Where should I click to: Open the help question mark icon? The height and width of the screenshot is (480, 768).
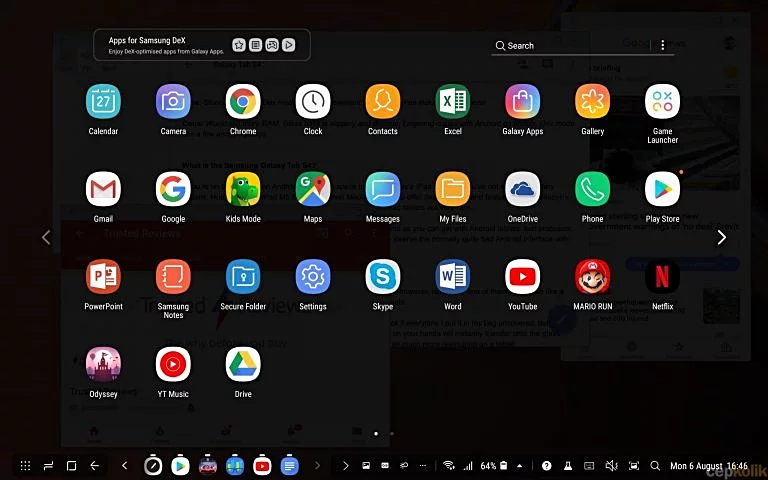[x=547, y=466]
